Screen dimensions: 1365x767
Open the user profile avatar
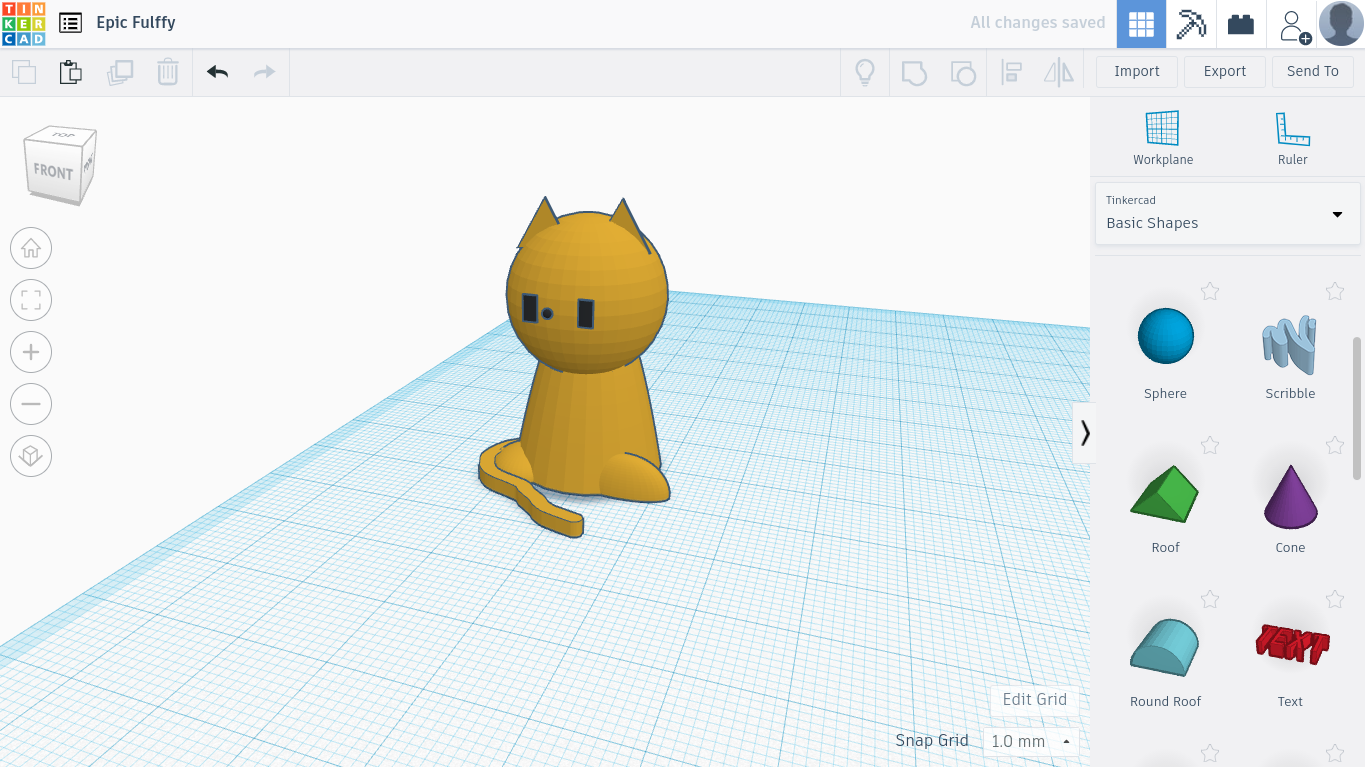1341,24
